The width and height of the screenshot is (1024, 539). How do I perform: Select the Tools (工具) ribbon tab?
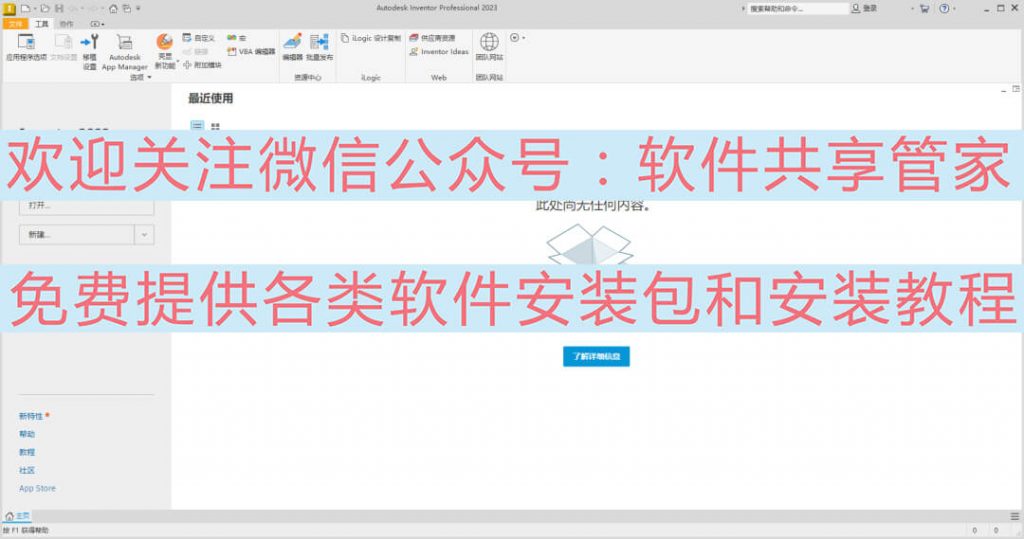click(x=42, y=24)
